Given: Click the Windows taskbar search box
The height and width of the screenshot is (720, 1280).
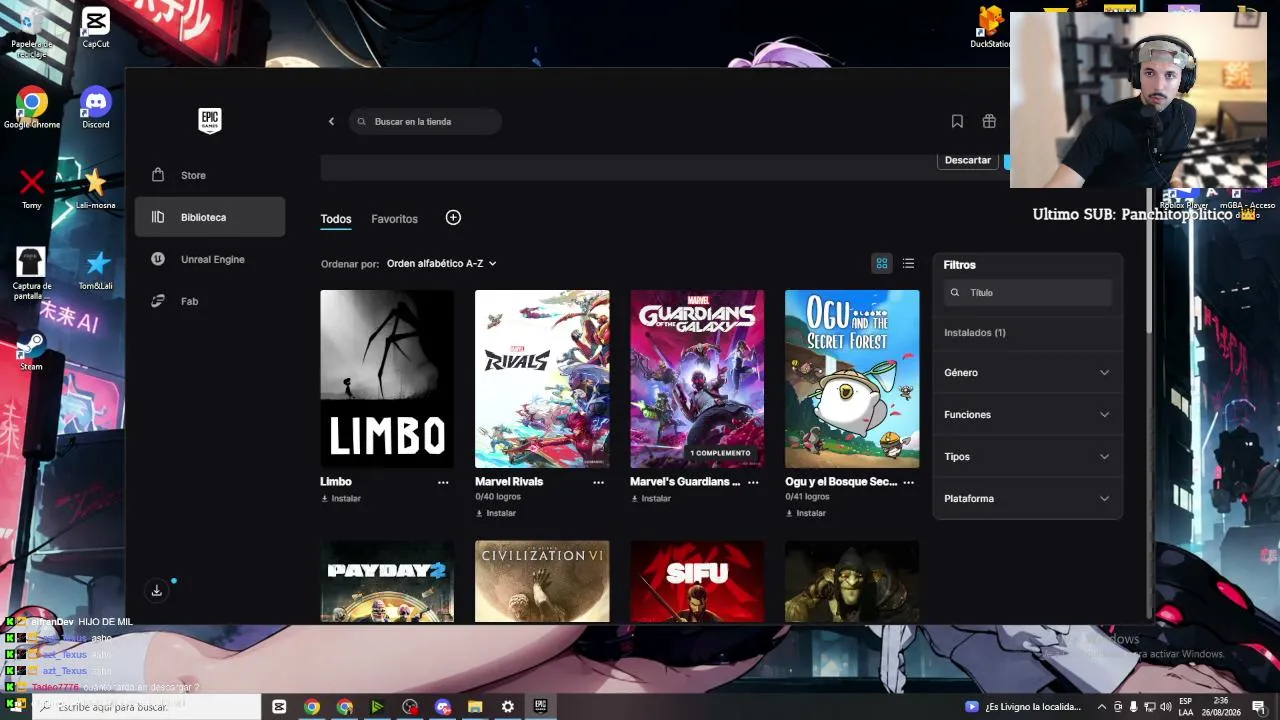Looking at the screenshot, I should (147, 707).
